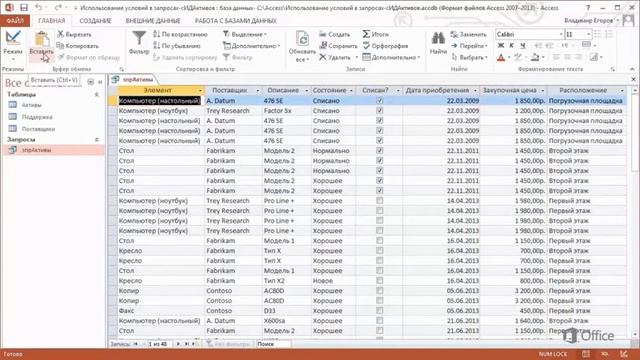Switch to design view icon in status bar
This screenshot has height=360, width=640.
624,354
